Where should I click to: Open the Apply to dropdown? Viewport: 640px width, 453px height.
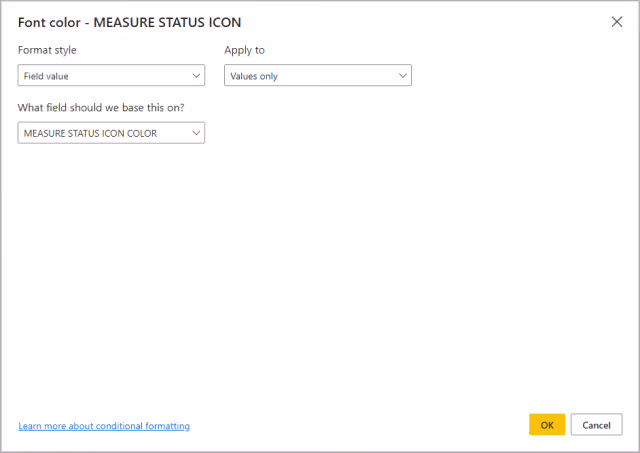318,76
